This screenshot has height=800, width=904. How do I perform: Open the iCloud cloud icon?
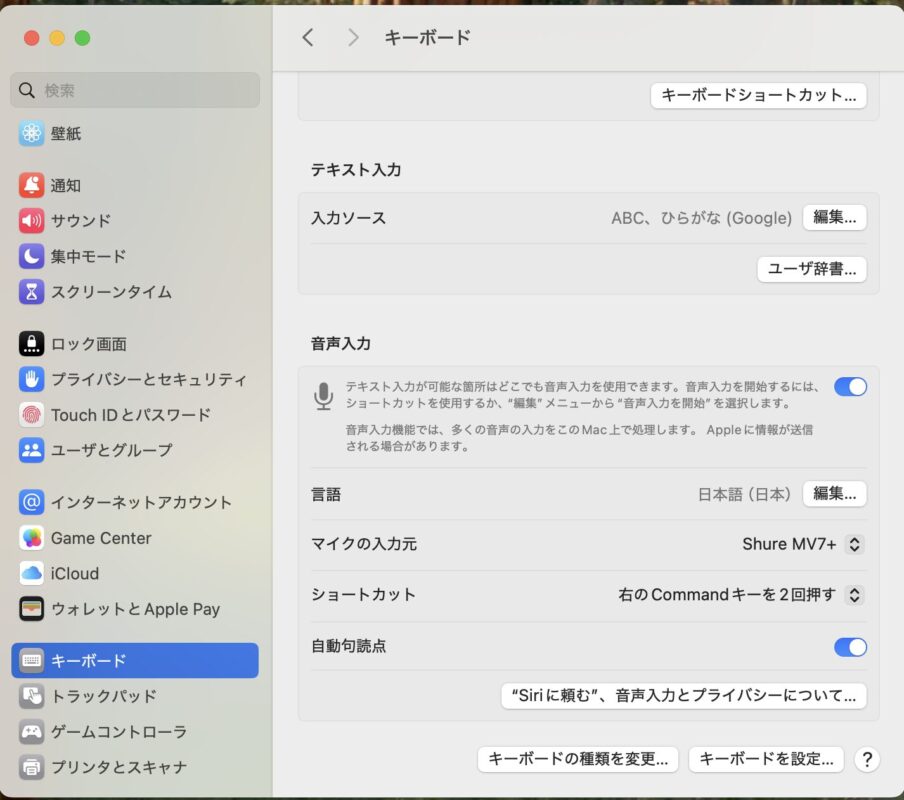tap(32, 574)
